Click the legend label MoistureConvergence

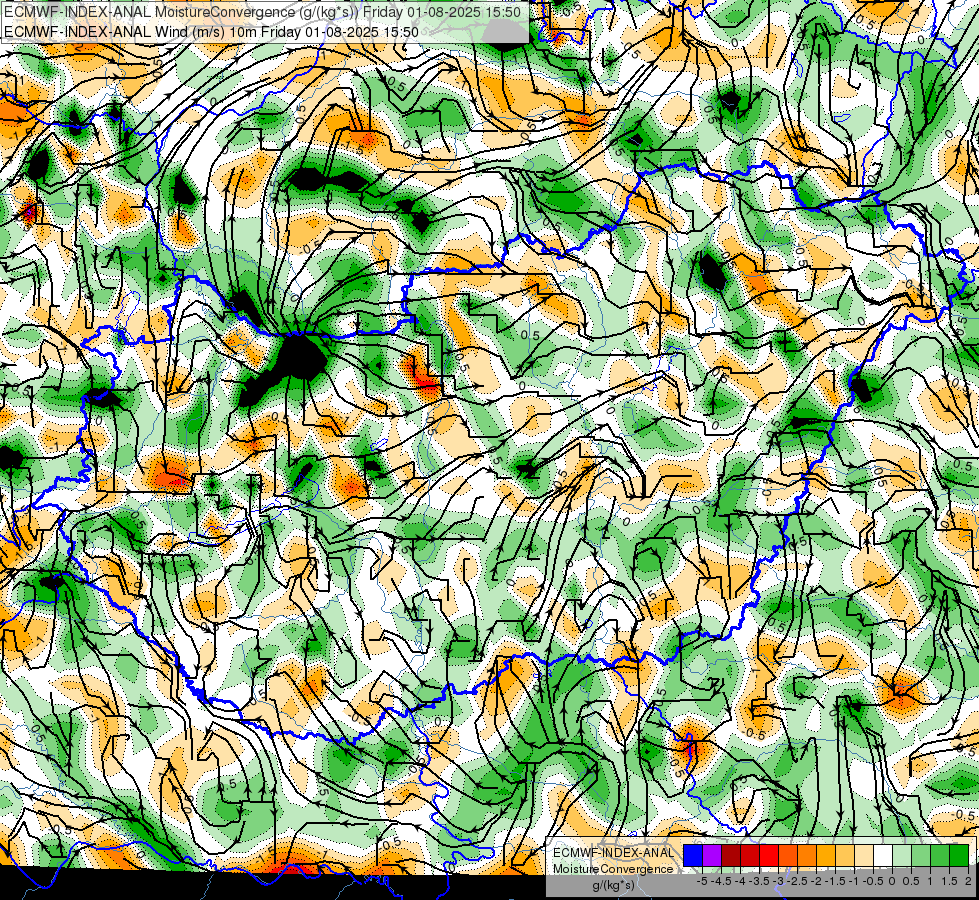pos(613,869)
